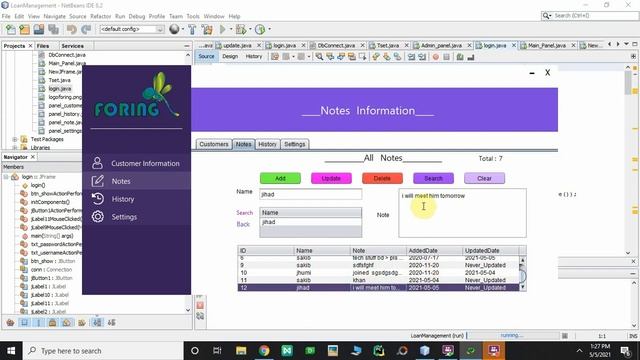Select Tset.java in the Projects tree
Screen dimensions: 640x360
point(59,80)
